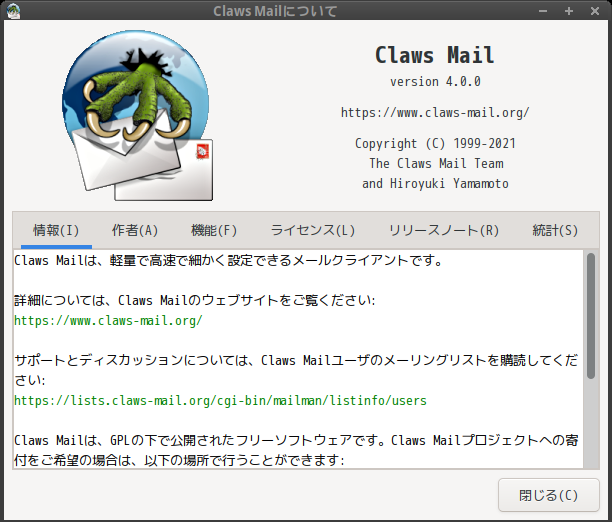Click the Claws Mail titlebar app icon
The image size is (612, 522).
tap(14, 11)
